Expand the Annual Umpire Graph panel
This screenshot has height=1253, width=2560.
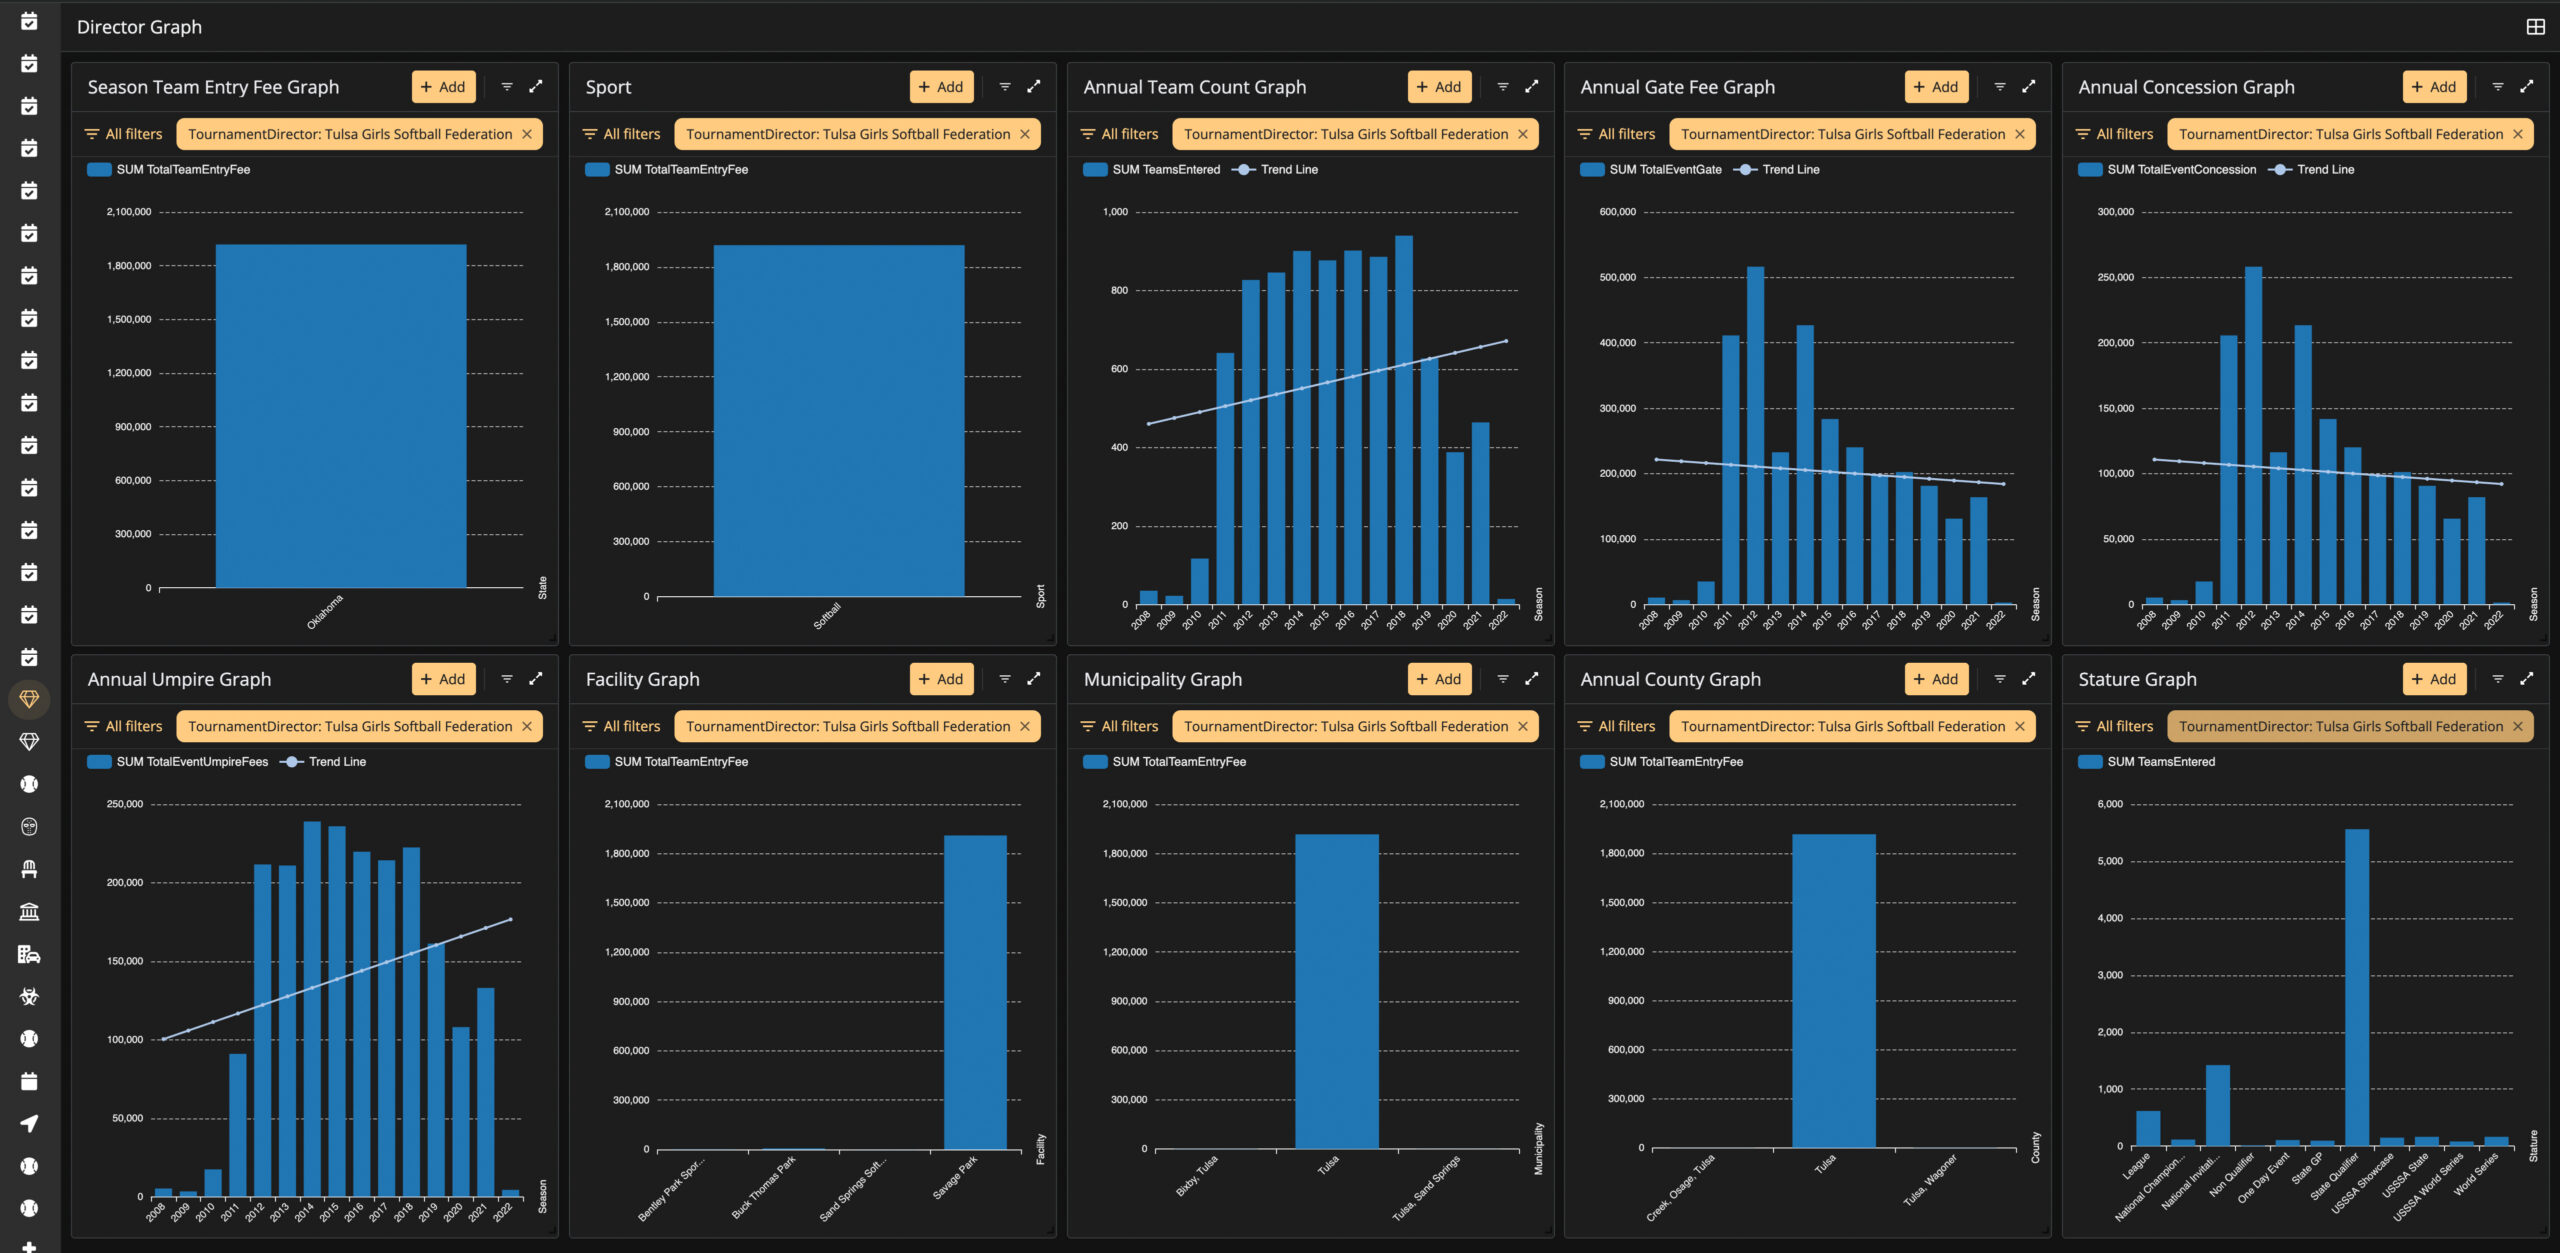coord(536,679)
